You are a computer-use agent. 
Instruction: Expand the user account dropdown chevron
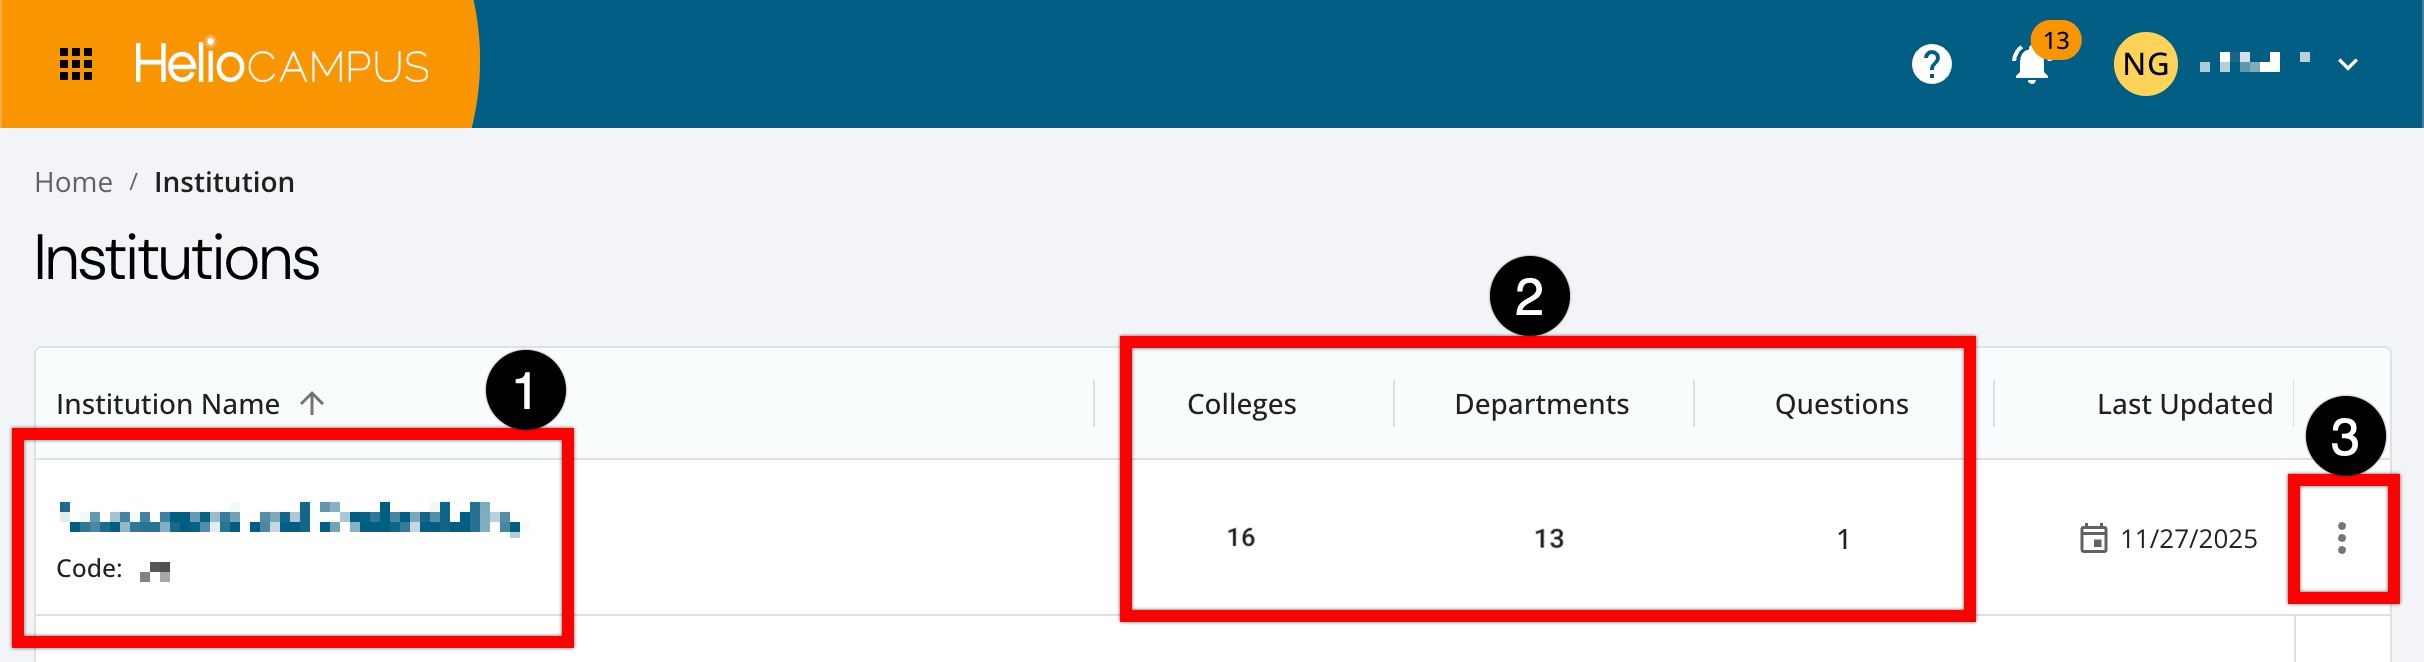coord(2348,65)
